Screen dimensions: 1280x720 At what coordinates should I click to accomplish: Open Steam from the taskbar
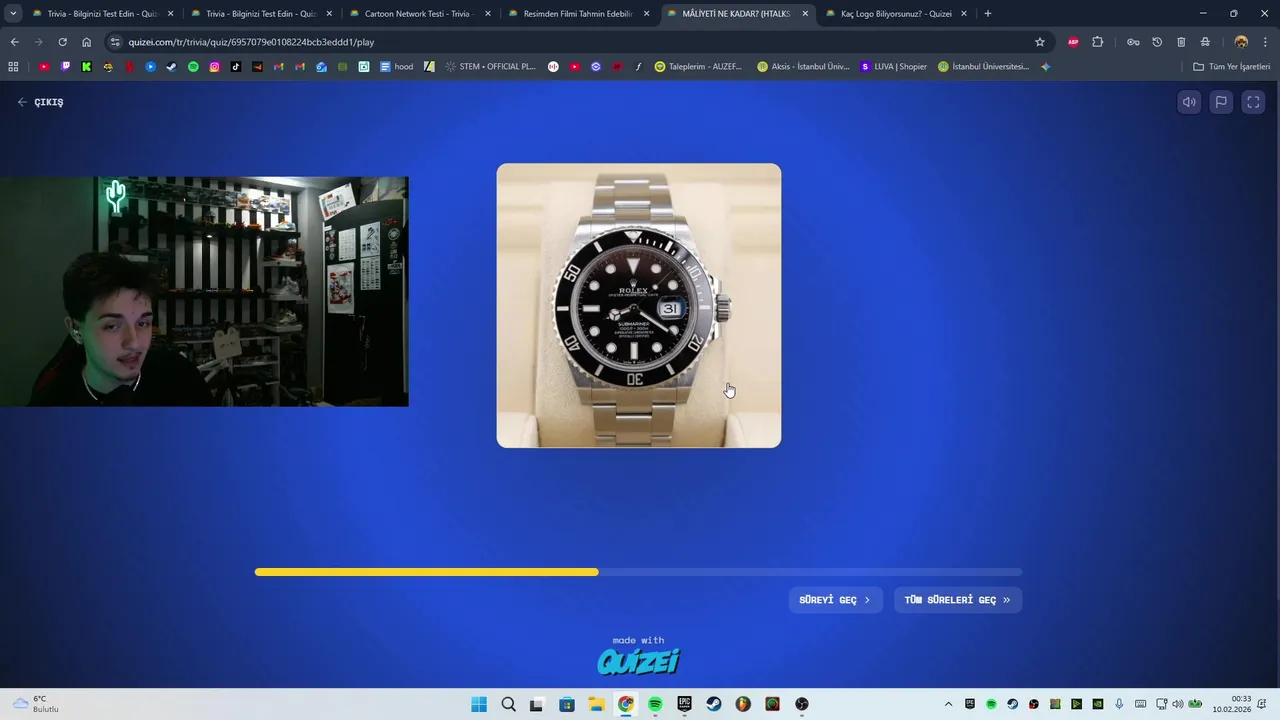pos(713,704)
